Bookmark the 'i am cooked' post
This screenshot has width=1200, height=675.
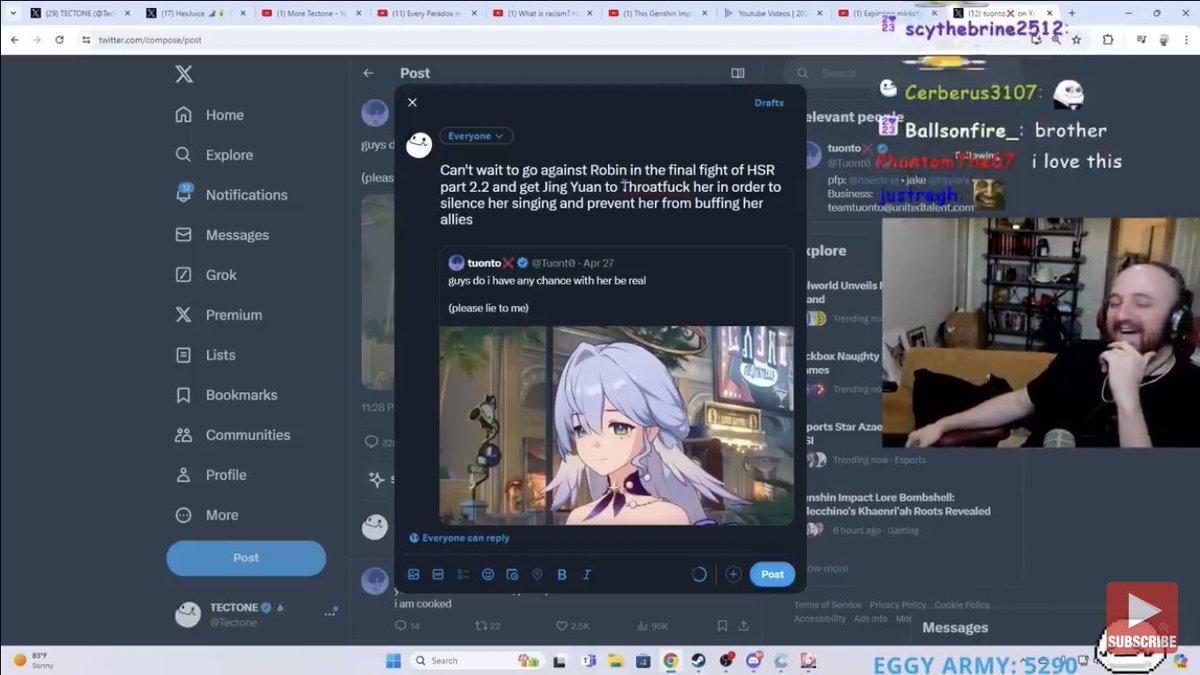click(x=722, y=626)
